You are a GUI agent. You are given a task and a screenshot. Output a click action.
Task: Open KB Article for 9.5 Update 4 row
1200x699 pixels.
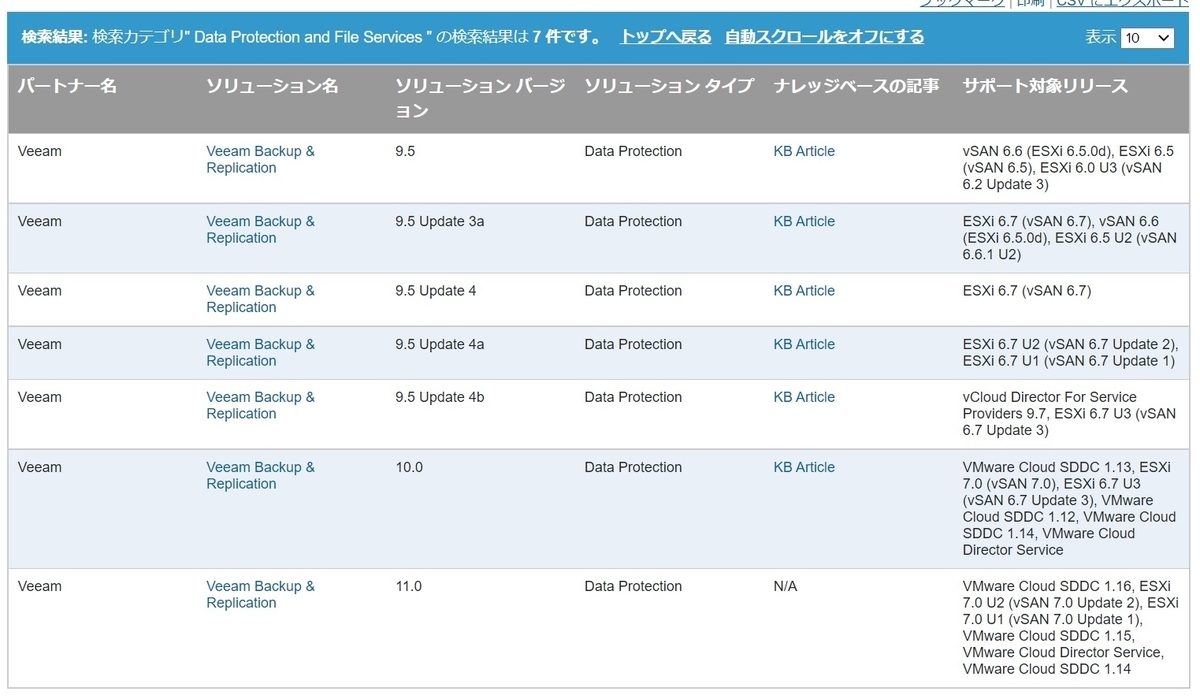pyautogui.click(x=804, y=291)
